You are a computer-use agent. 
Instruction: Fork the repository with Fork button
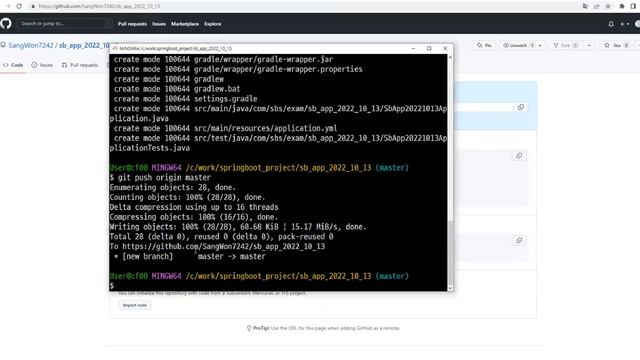click(x=566, y=45)
